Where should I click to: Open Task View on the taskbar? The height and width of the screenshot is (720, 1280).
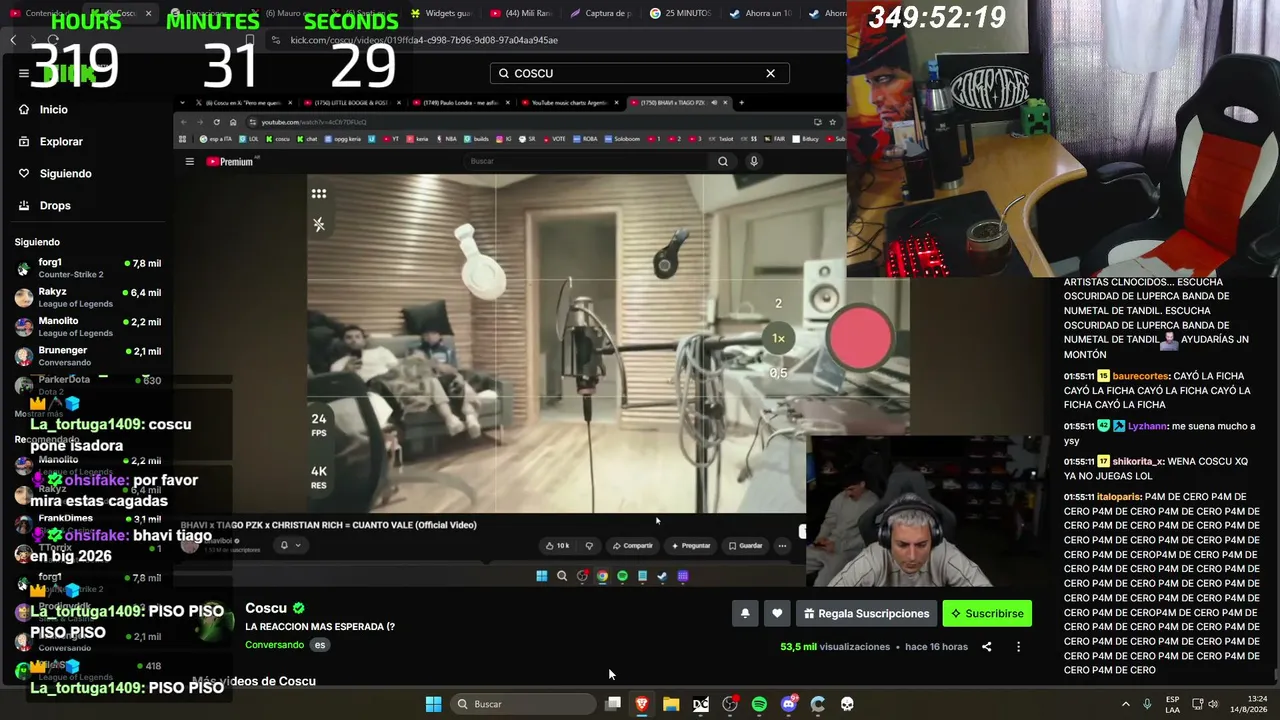coord(613,704)
